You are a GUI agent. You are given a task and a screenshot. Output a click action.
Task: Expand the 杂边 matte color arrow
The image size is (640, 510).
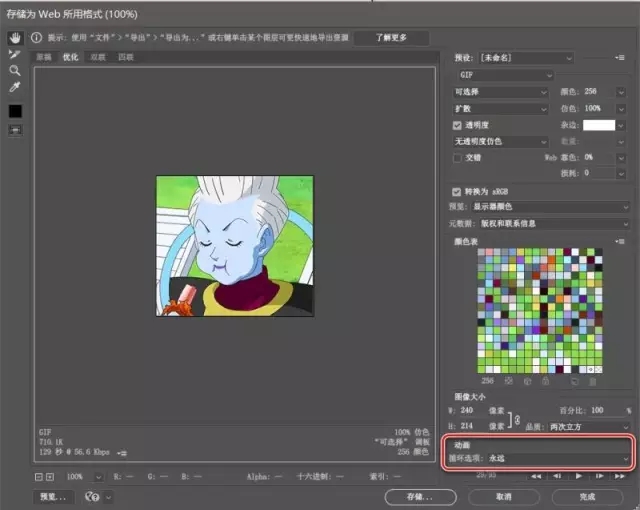[621, 125]
